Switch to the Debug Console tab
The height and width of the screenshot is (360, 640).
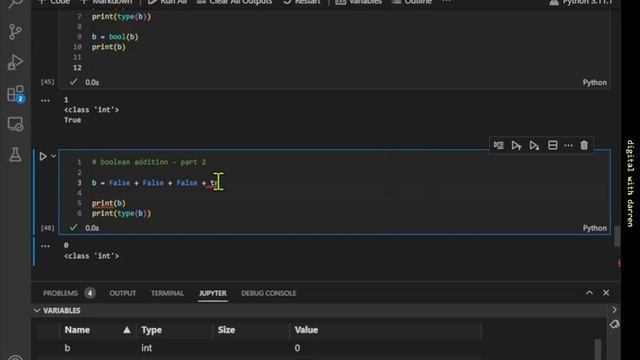click(x=269, y=293)
